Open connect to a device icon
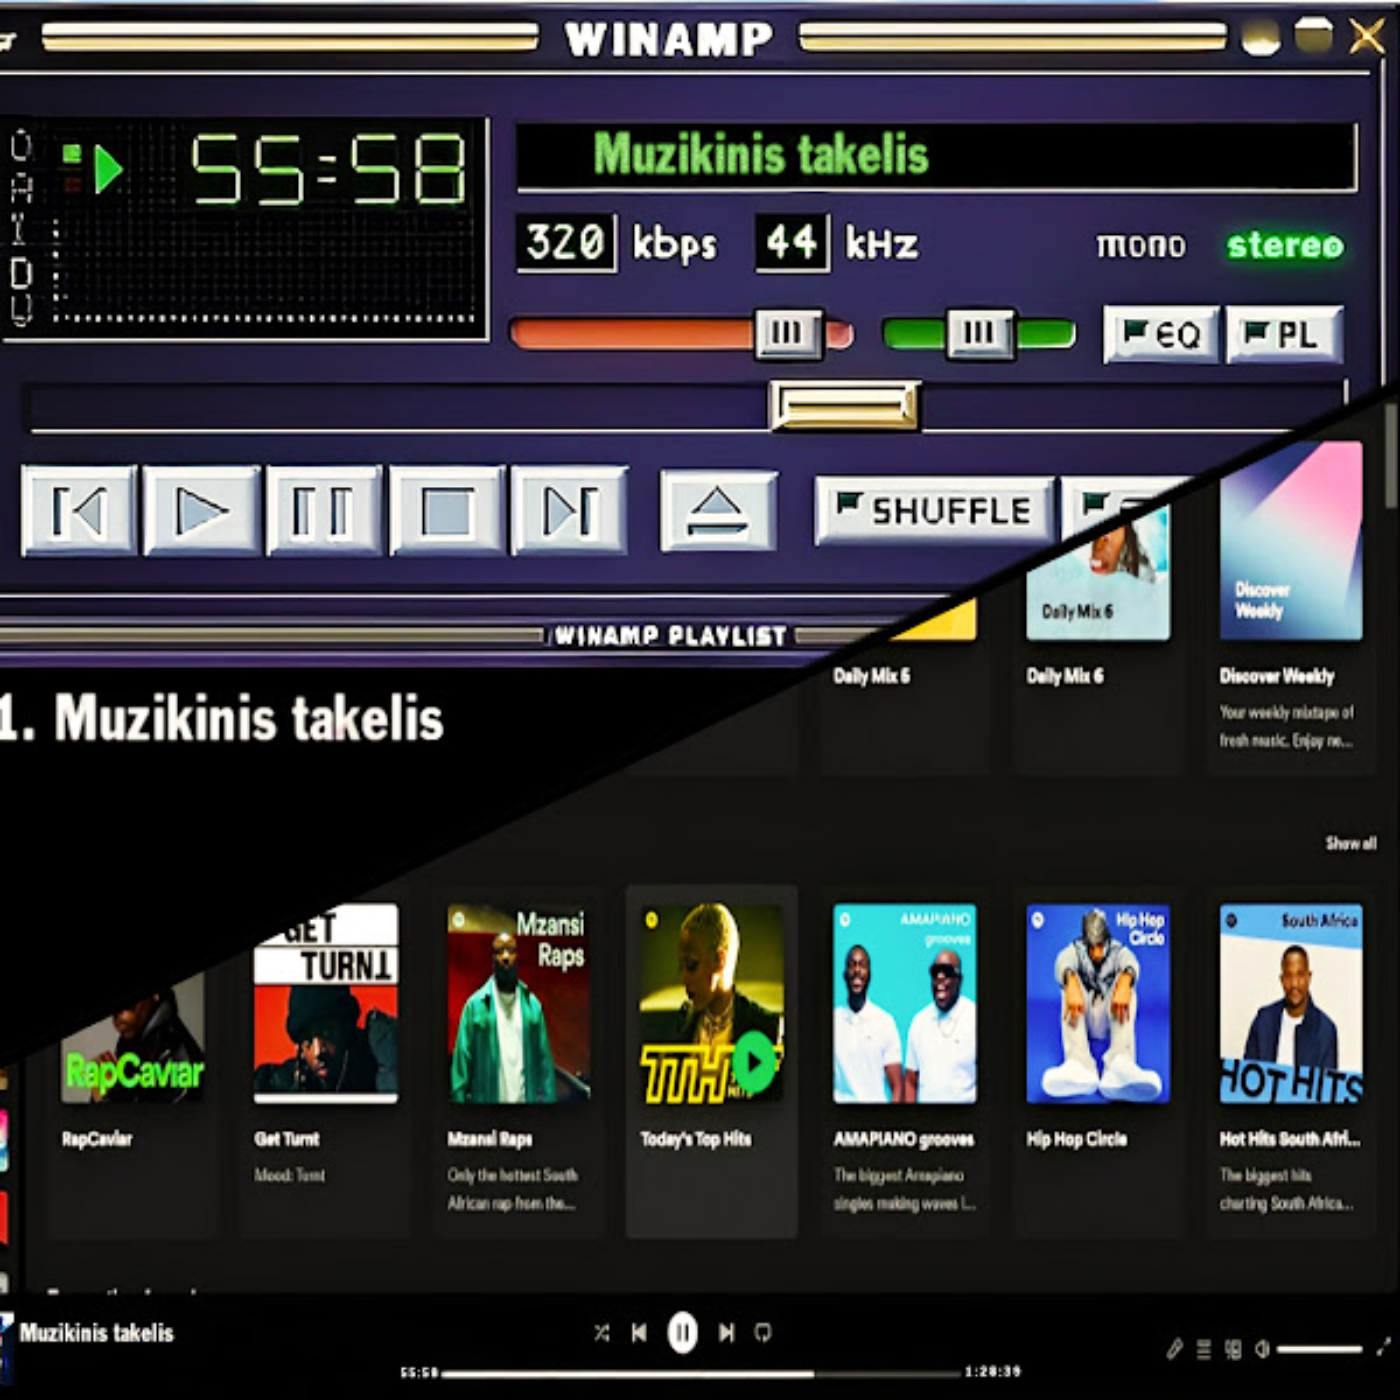Viewport: 1400px width, 1400px height. tap(1233, 1350)
